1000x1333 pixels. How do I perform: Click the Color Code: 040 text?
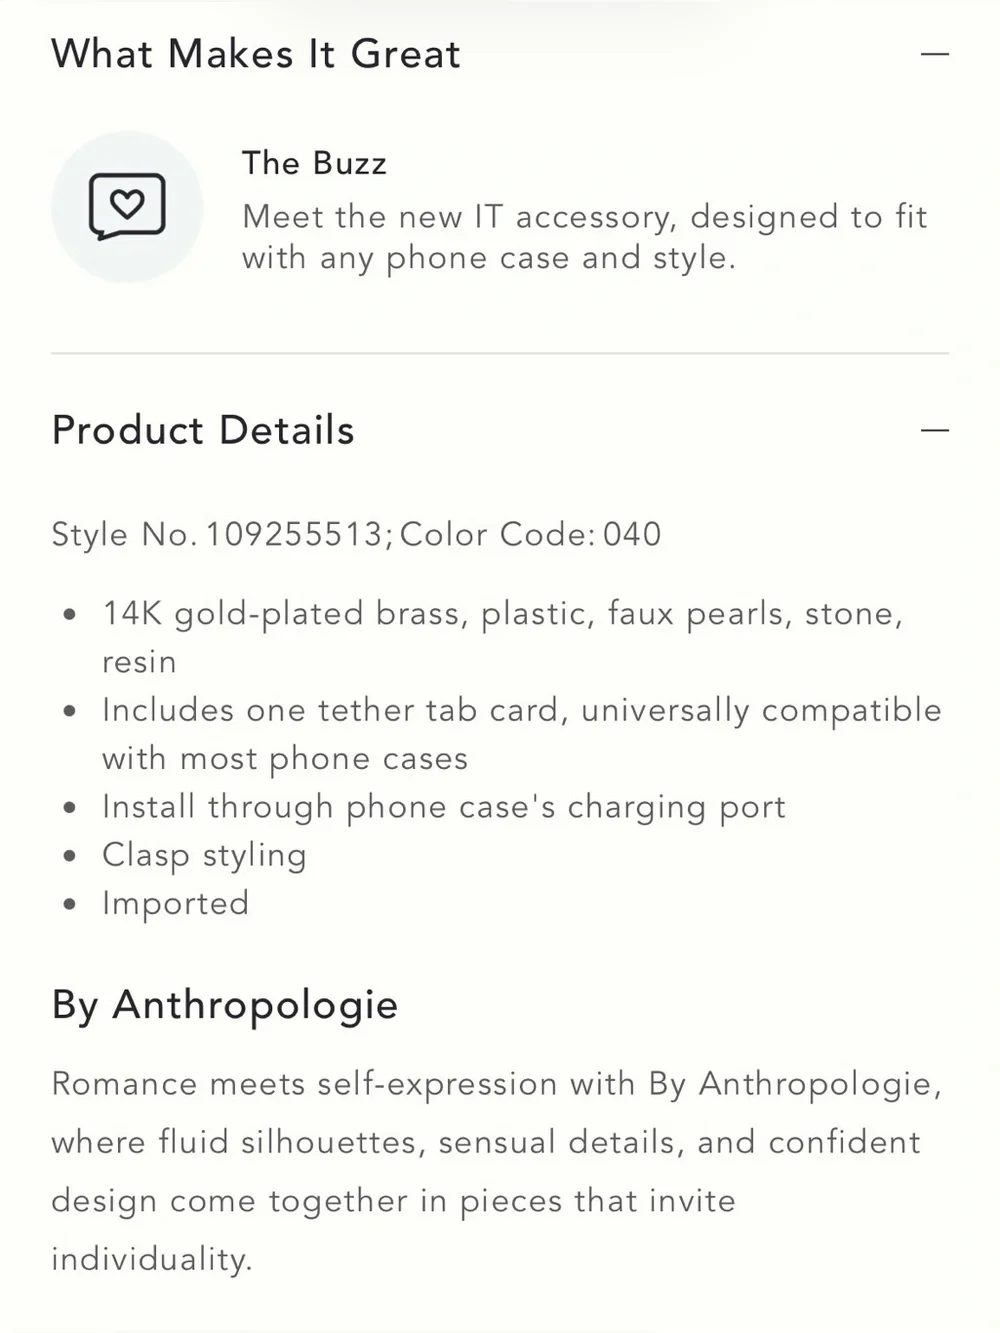[x=530, y=534]
